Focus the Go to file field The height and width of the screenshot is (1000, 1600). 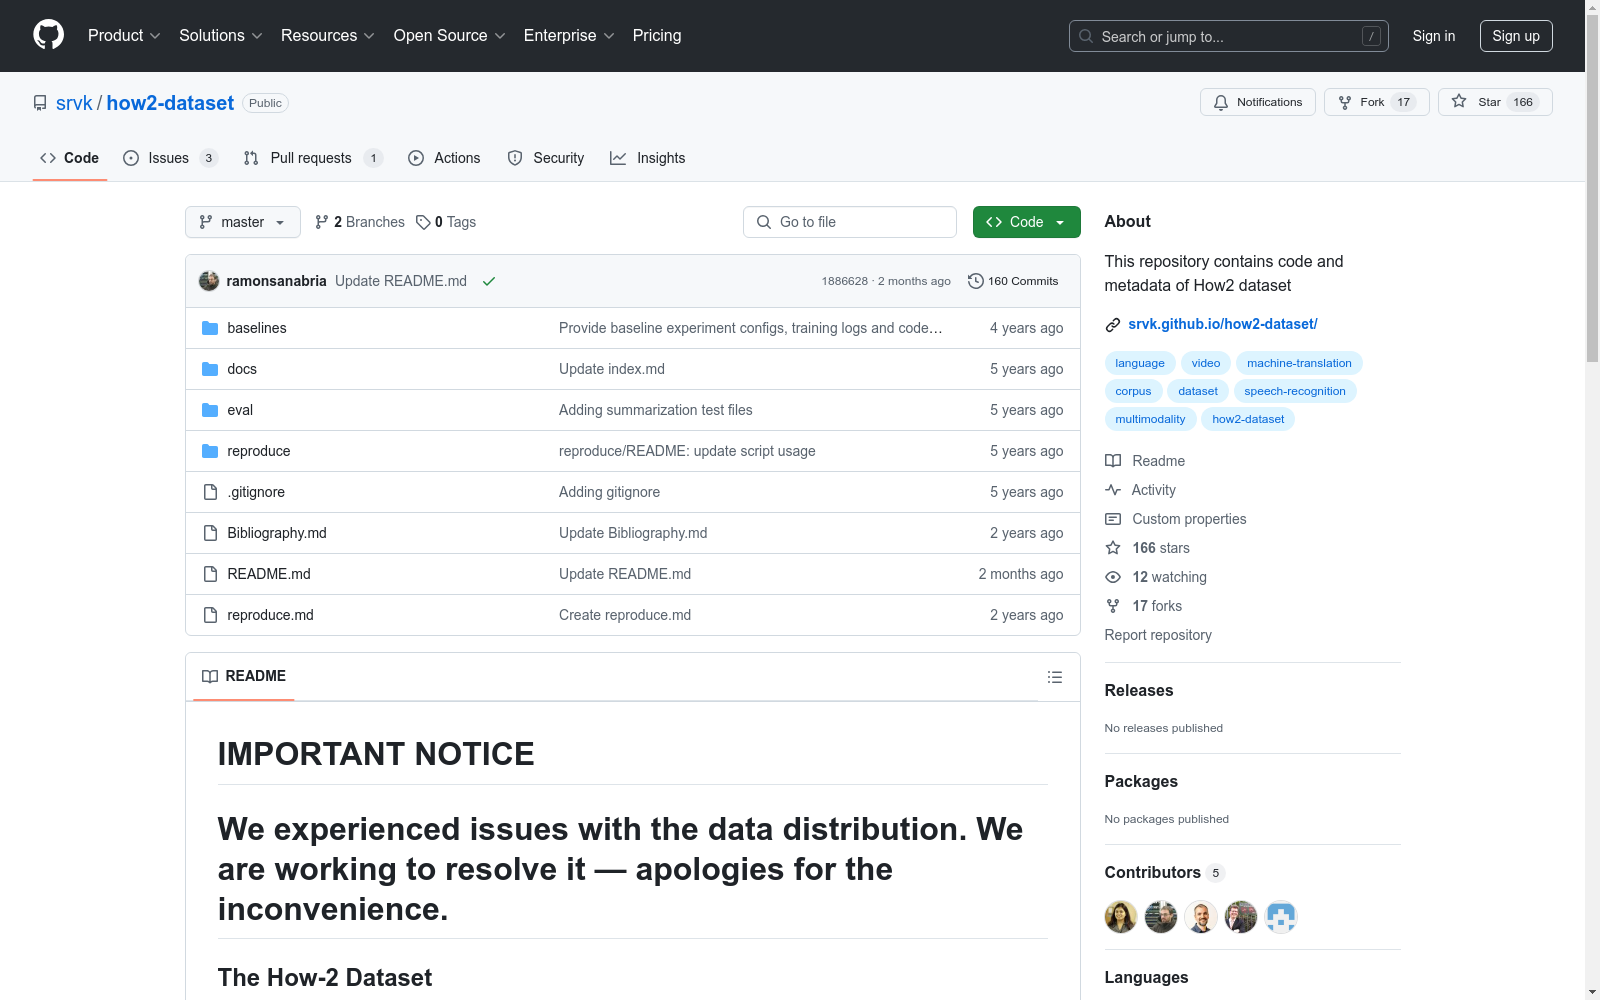(850, 222)
